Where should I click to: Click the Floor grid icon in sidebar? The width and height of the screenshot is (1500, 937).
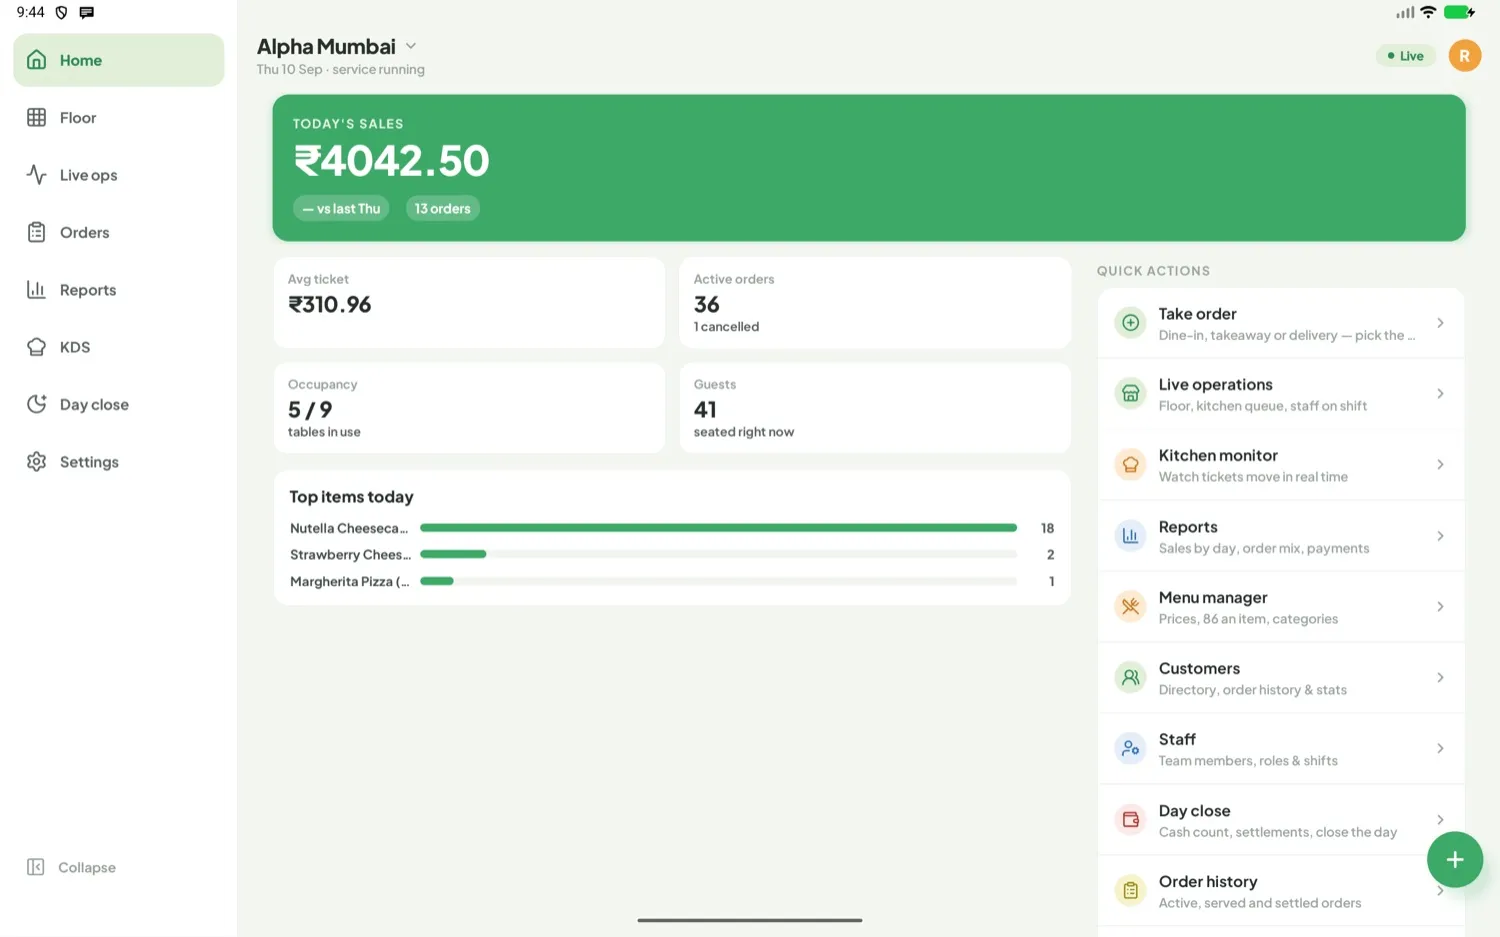(37, 117)
